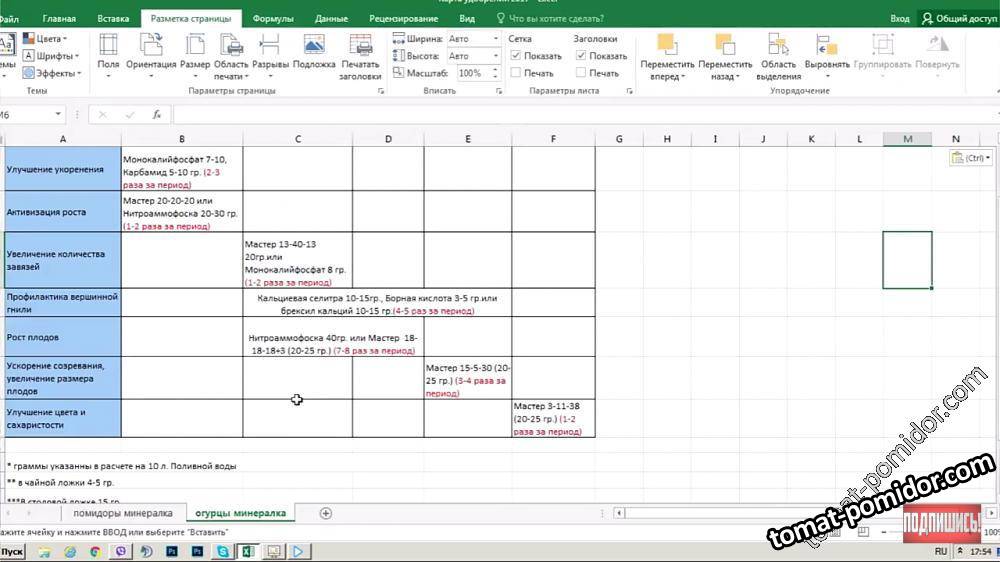Viewport: 1000px width, 562px height.
Task: Click the Chrome icon in the taskbar
Action: [x=95, y=551]
